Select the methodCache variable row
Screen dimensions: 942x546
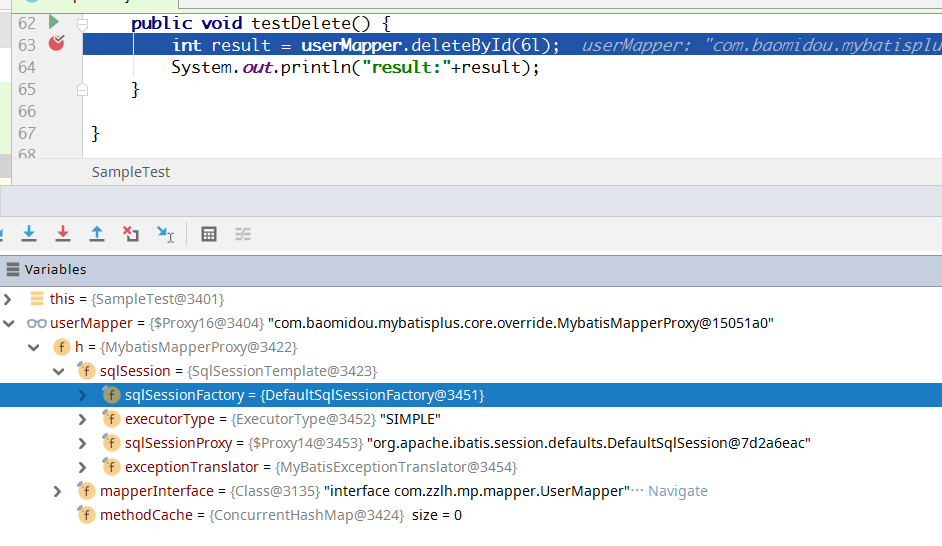[x=471, y=515]
